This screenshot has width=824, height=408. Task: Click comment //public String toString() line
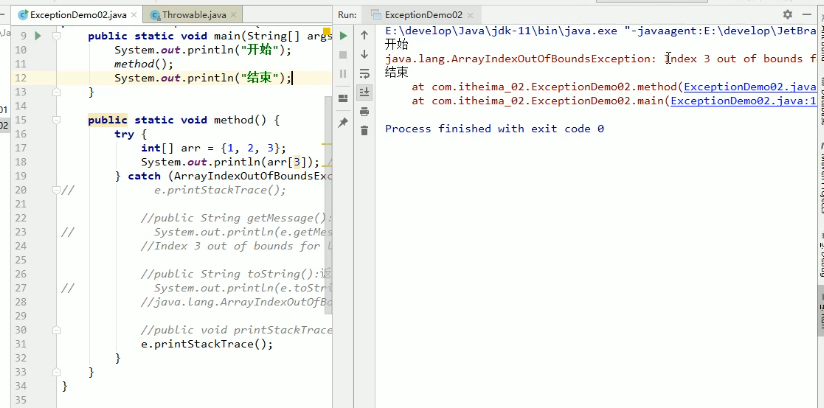[x=236, y=274]
